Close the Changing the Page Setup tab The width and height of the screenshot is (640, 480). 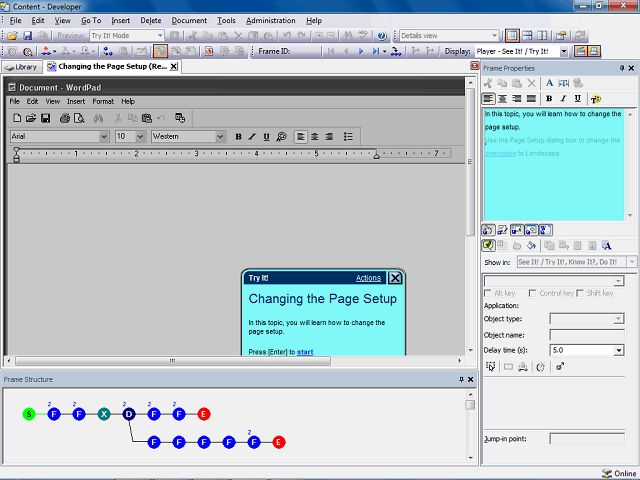173,67
